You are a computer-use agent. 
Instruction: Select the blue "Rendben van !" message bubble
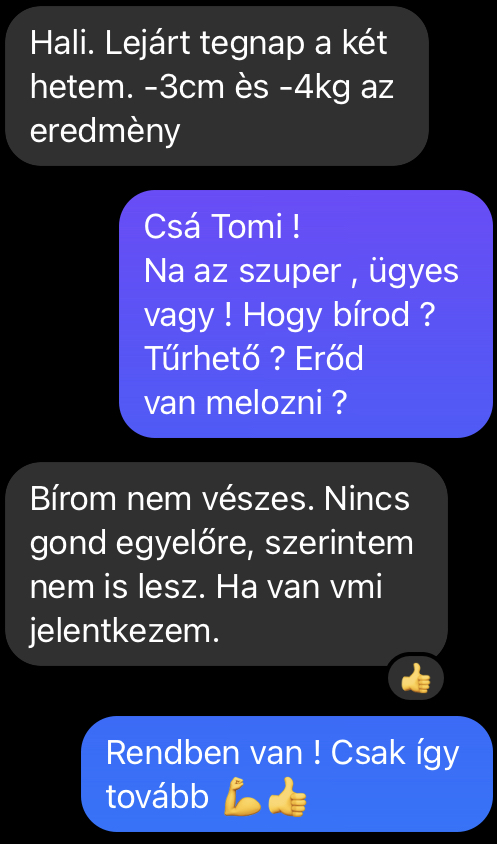pyautogui.click(x=288, y=774)
